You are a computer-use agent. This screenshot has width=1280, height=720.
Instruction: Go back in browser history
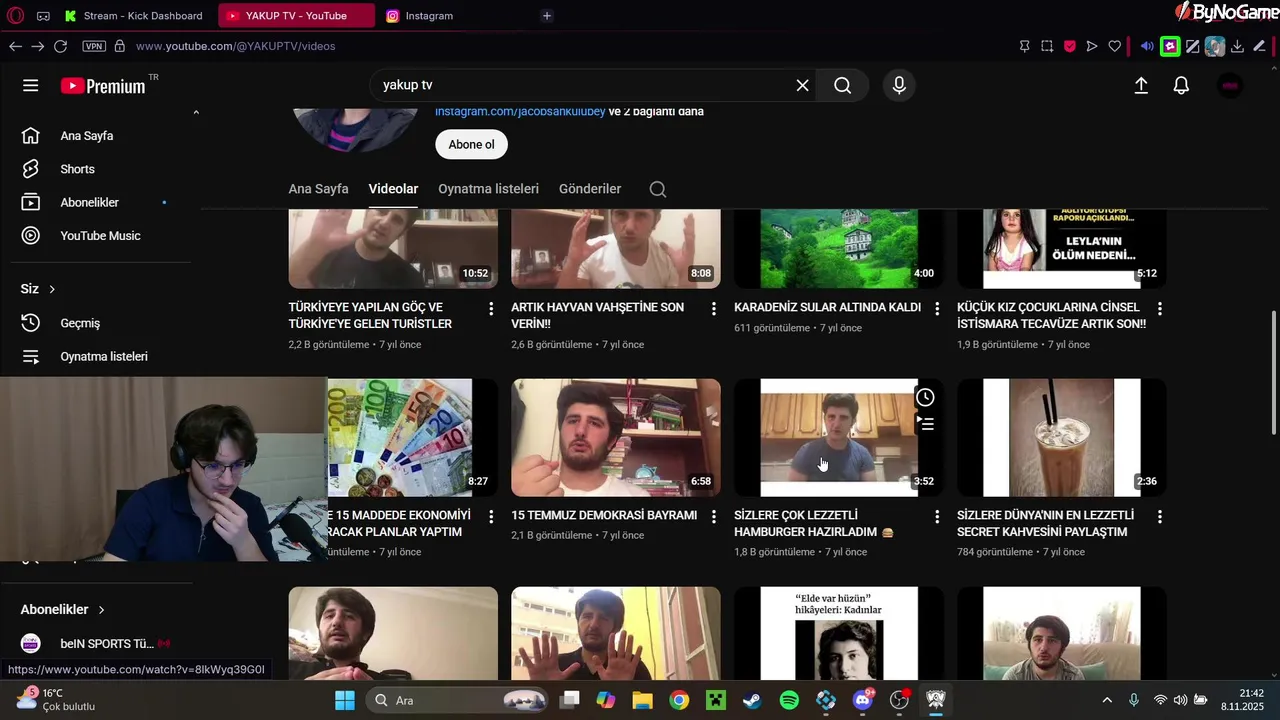[15, 46]
